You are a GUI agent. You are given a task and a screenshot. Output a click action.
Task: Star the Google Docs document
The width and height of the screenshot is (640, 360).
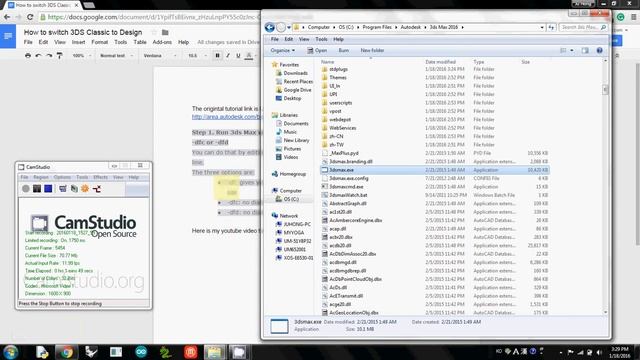pyautogui.click(x=154, y=32)
